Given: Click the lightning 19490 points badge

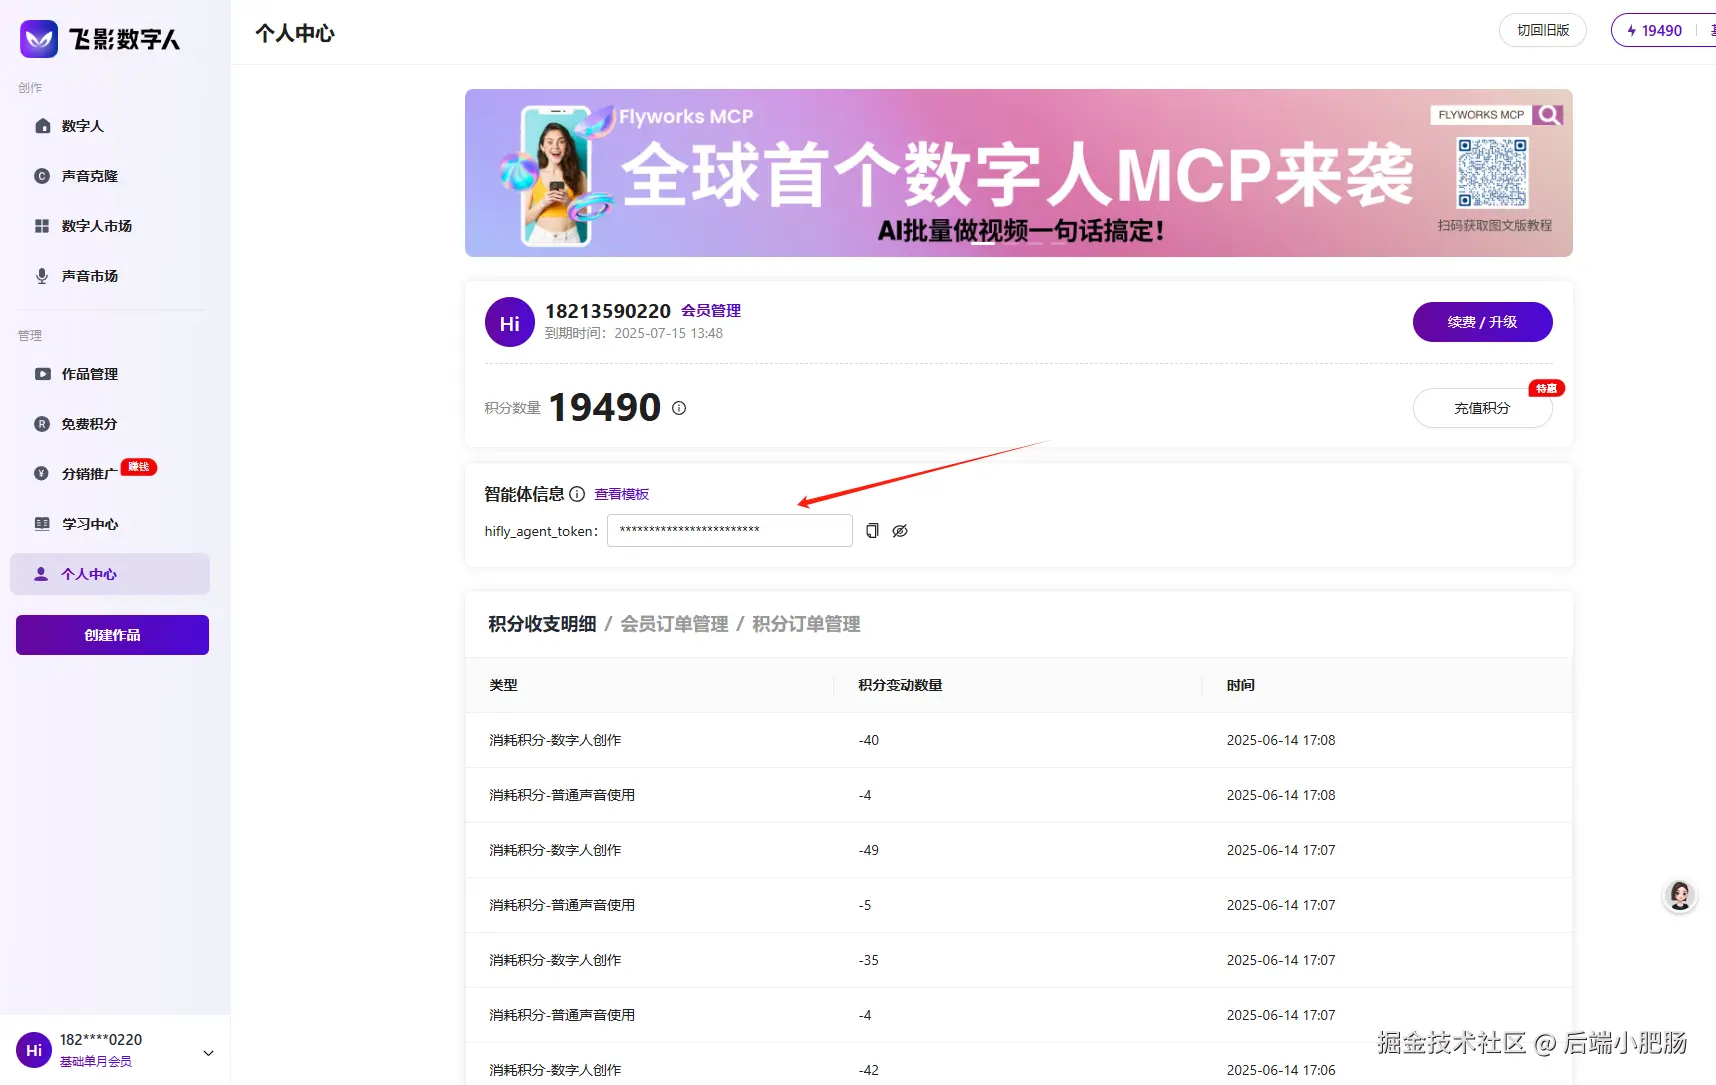Looking at the screenshot, I should 1655,31.
